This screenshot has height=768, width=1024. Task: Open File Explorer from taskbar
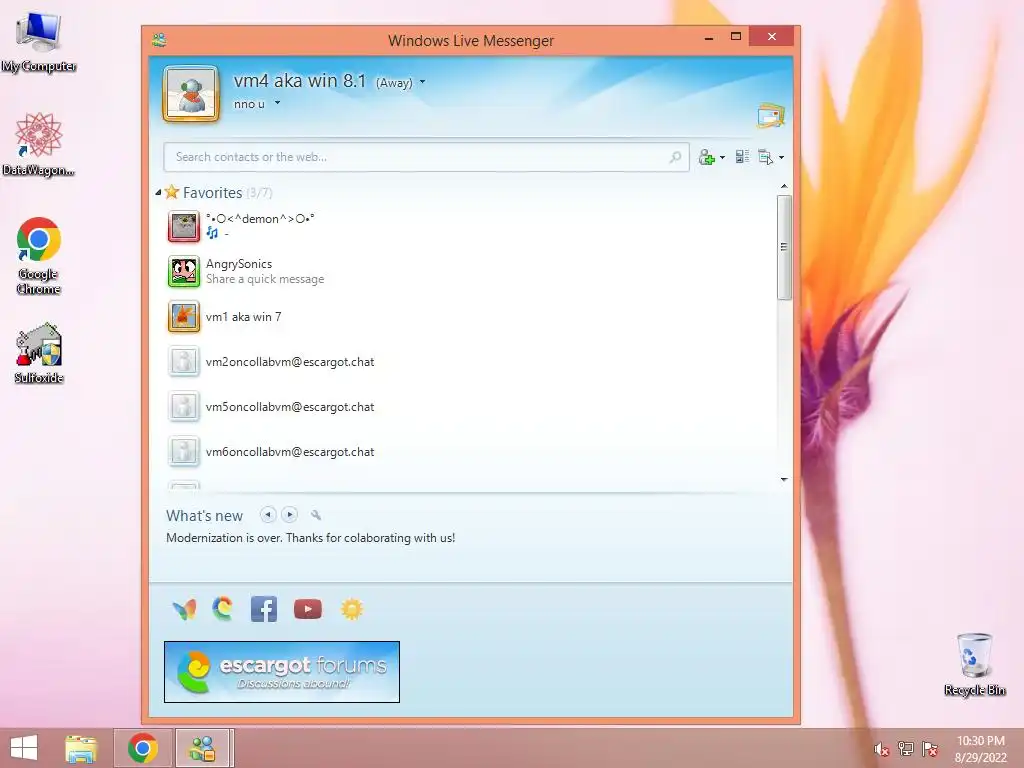click(81, 748)
